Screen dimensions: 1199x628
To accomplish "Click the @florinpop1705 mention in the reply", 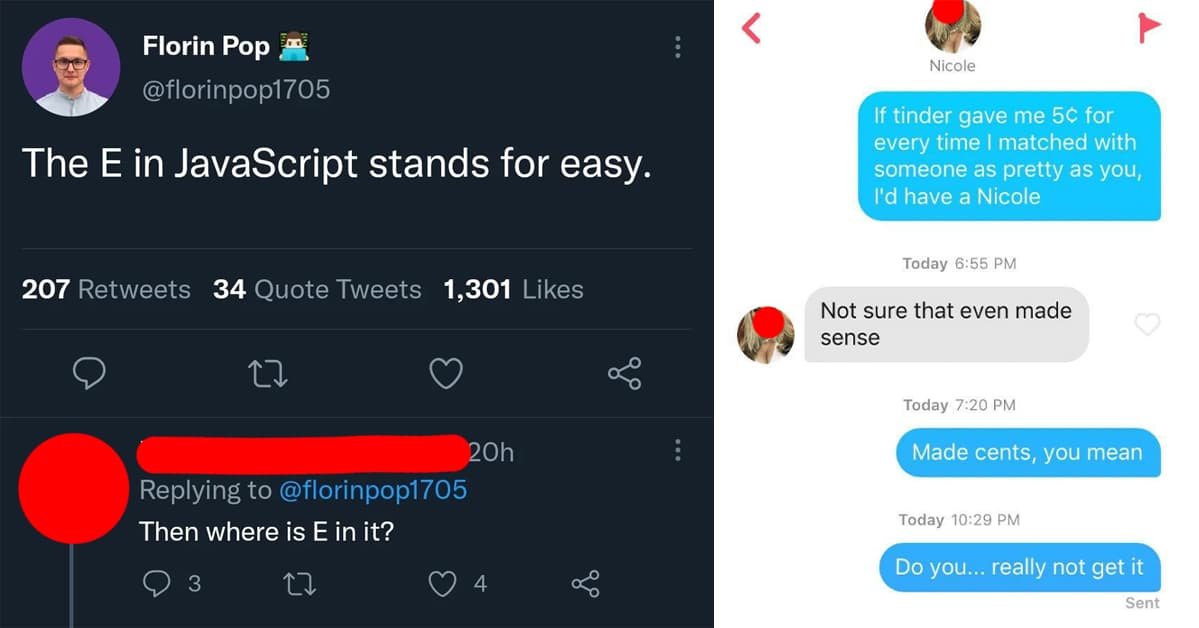I will [x=372, y=489].
